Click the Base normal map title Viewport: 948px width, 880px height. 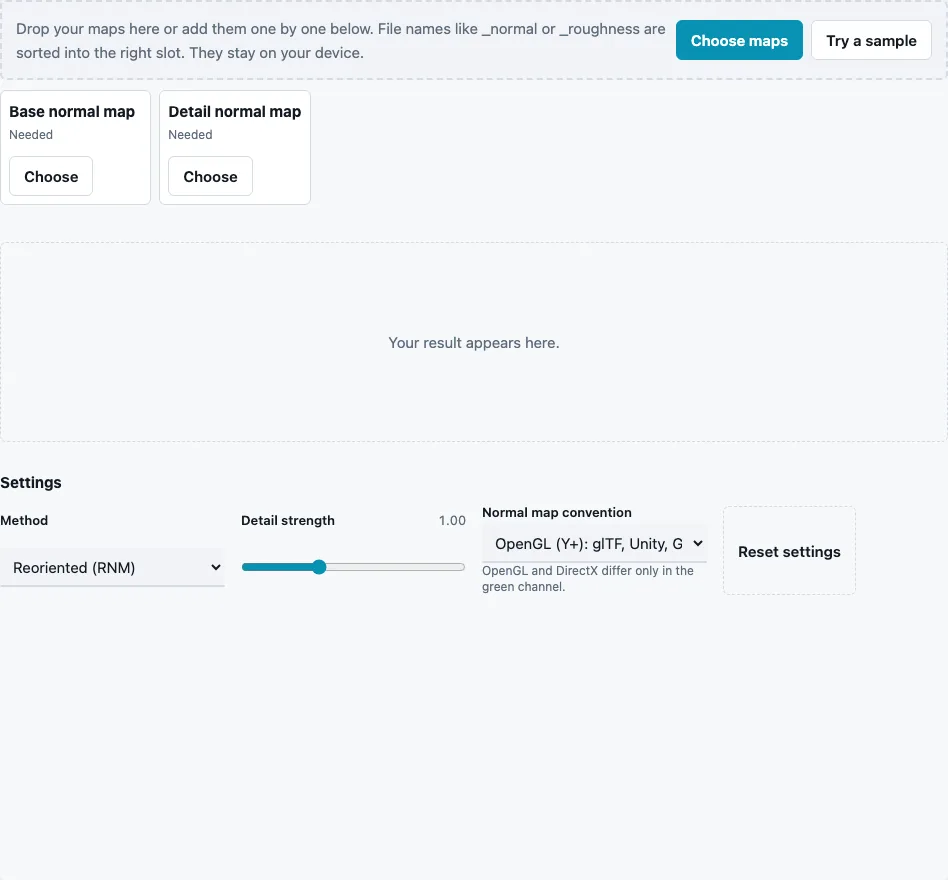[x=72, y=112]
